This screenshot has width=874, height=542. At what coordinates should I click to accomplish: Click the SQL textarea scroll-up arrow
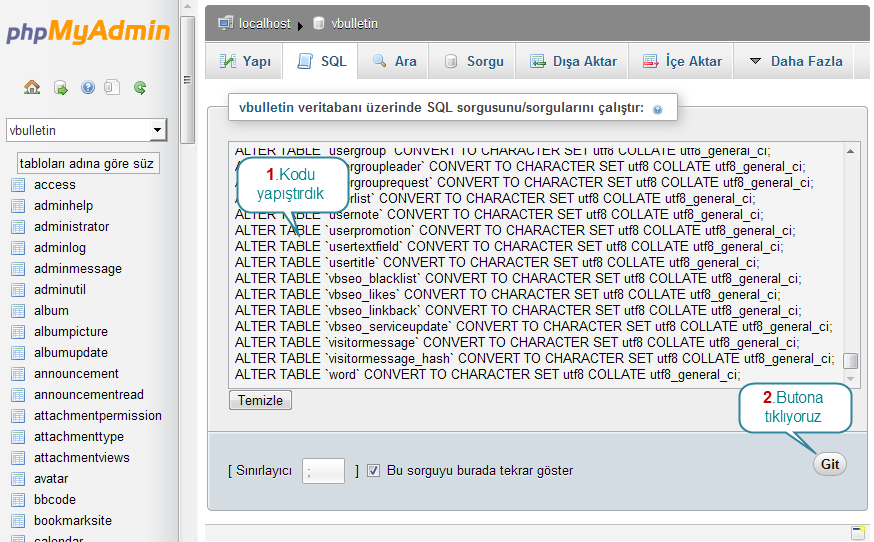(851, 151)
